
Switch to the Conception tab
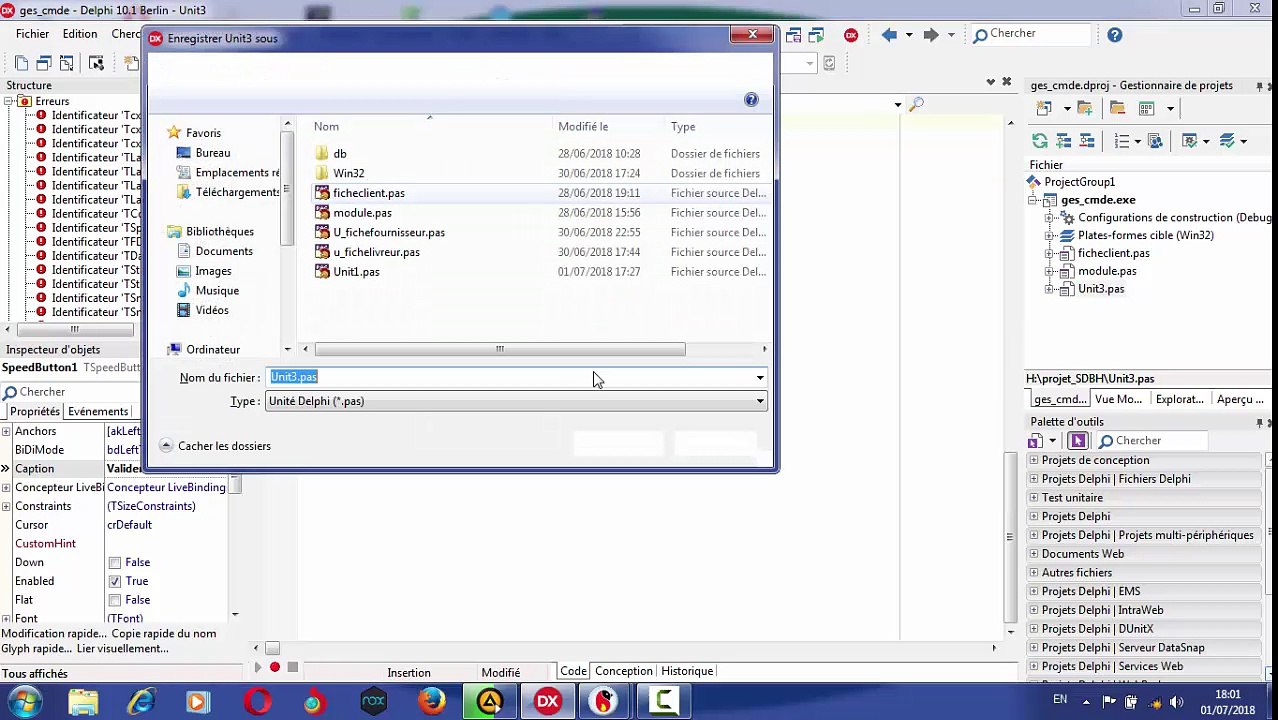tap(624, 671)
